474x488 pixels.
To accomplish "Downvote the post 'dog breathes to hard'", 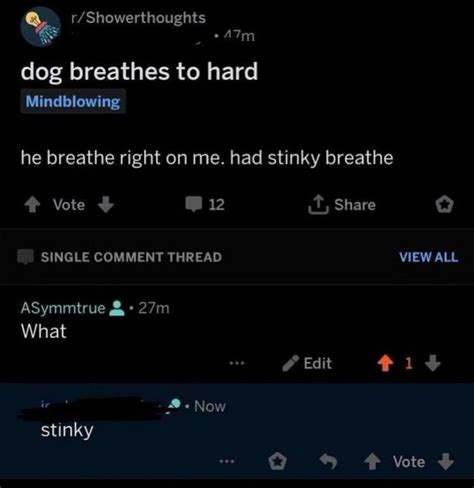I will coord(106,204).
